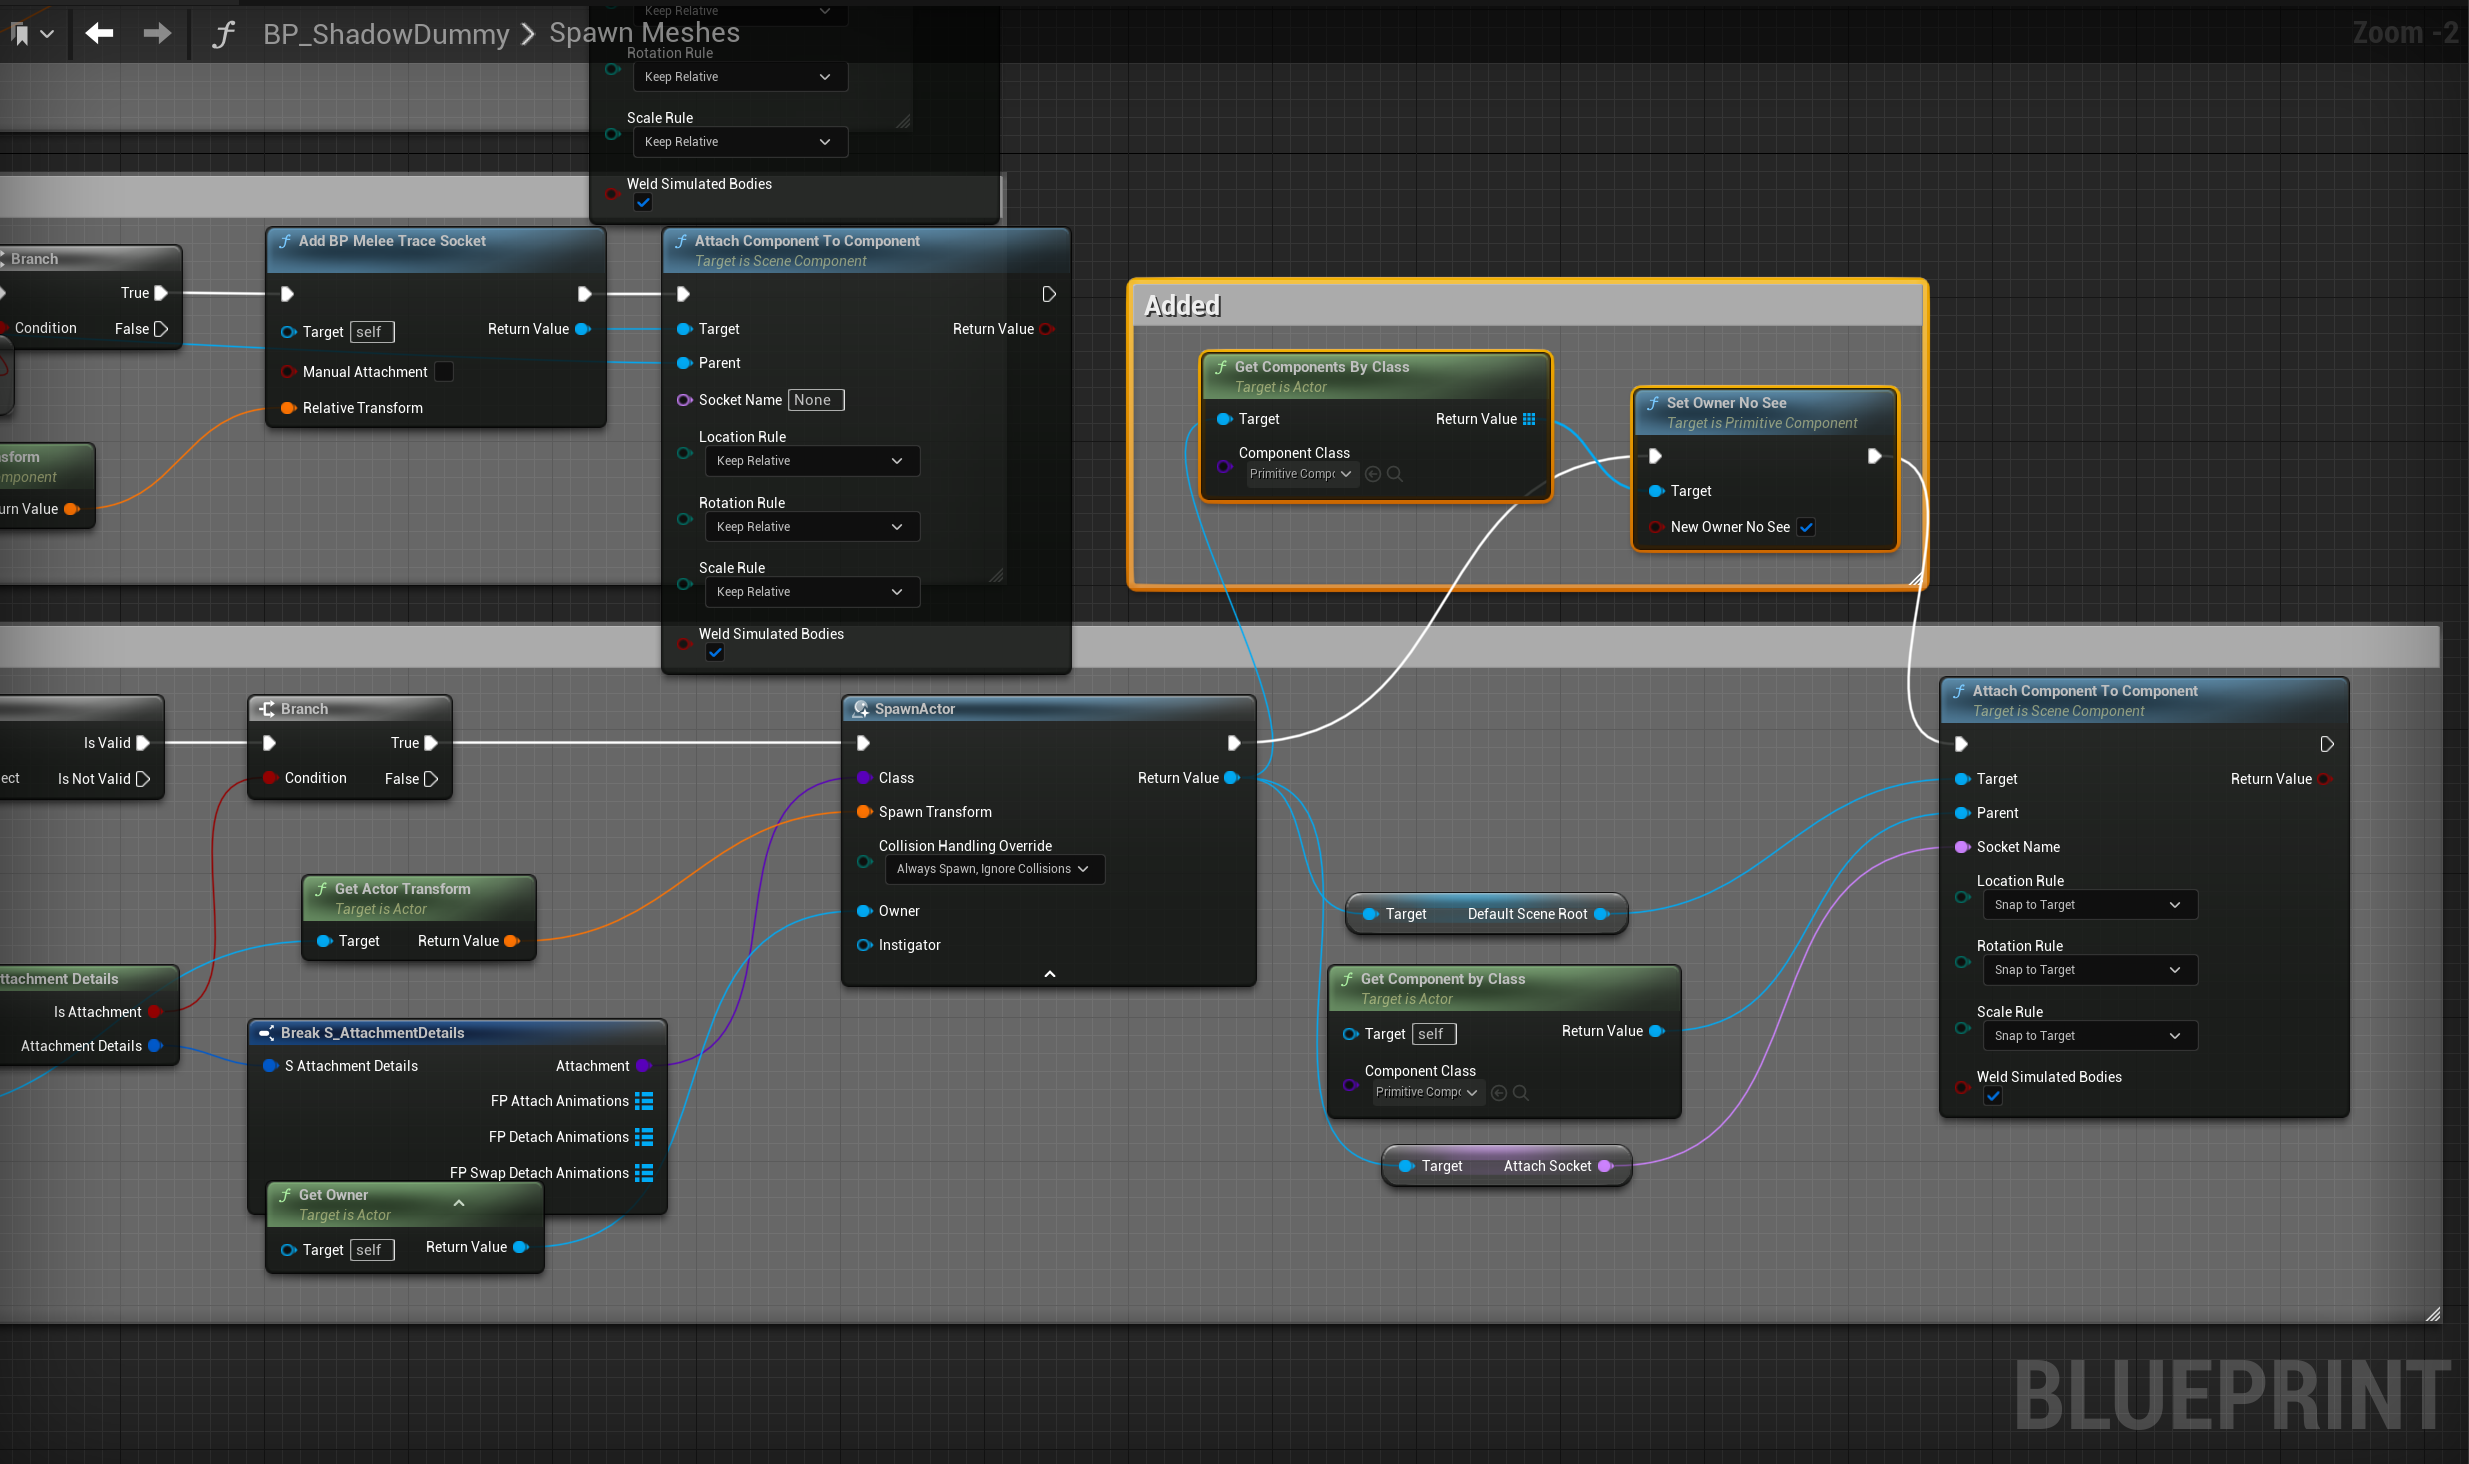Click SpawnActor's output execution pin

point(1234,743)
